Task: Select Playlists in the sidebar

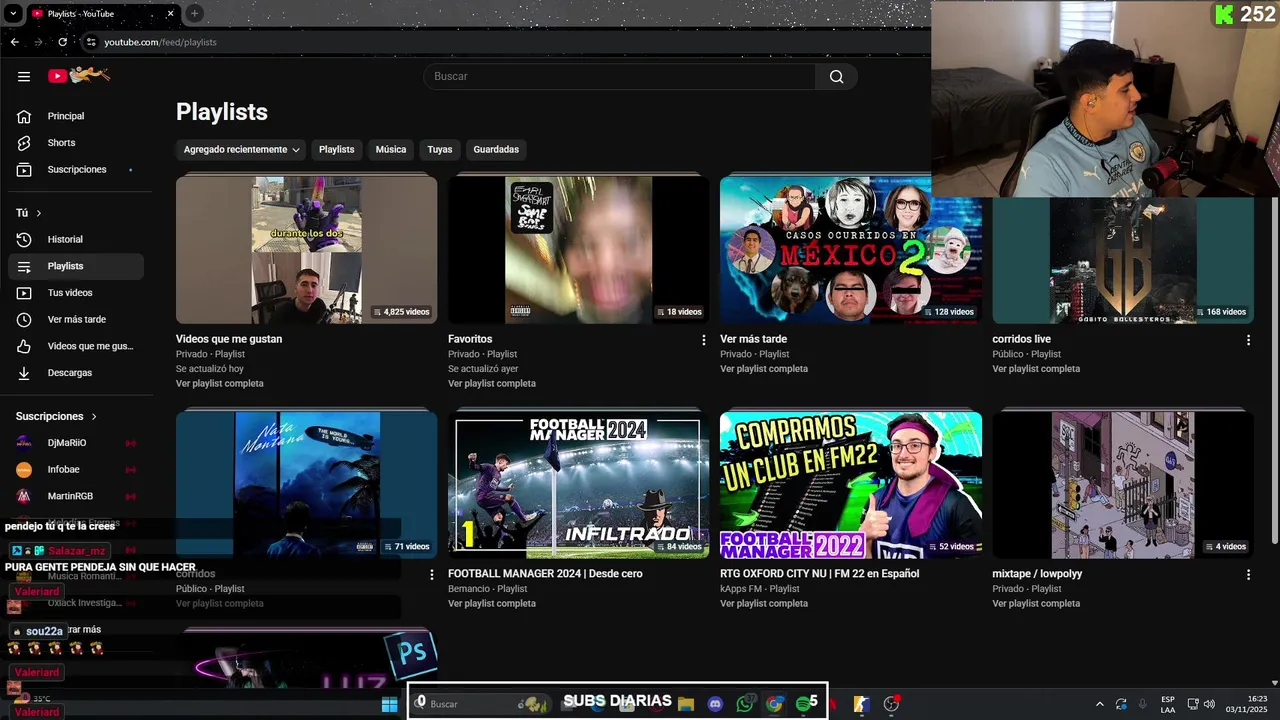Action: pyautogui.click(x=76, y=266)
